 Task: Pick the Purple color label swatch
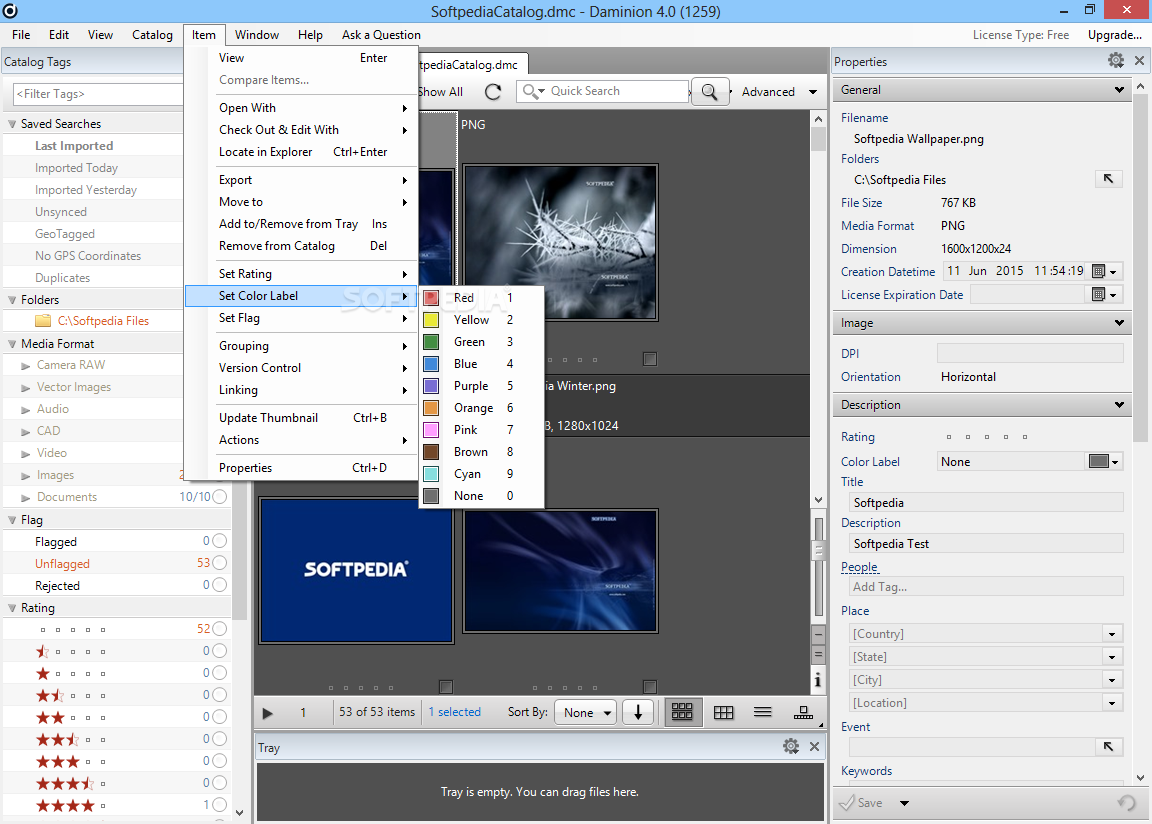pyautogui.click(x=431, y=386)
